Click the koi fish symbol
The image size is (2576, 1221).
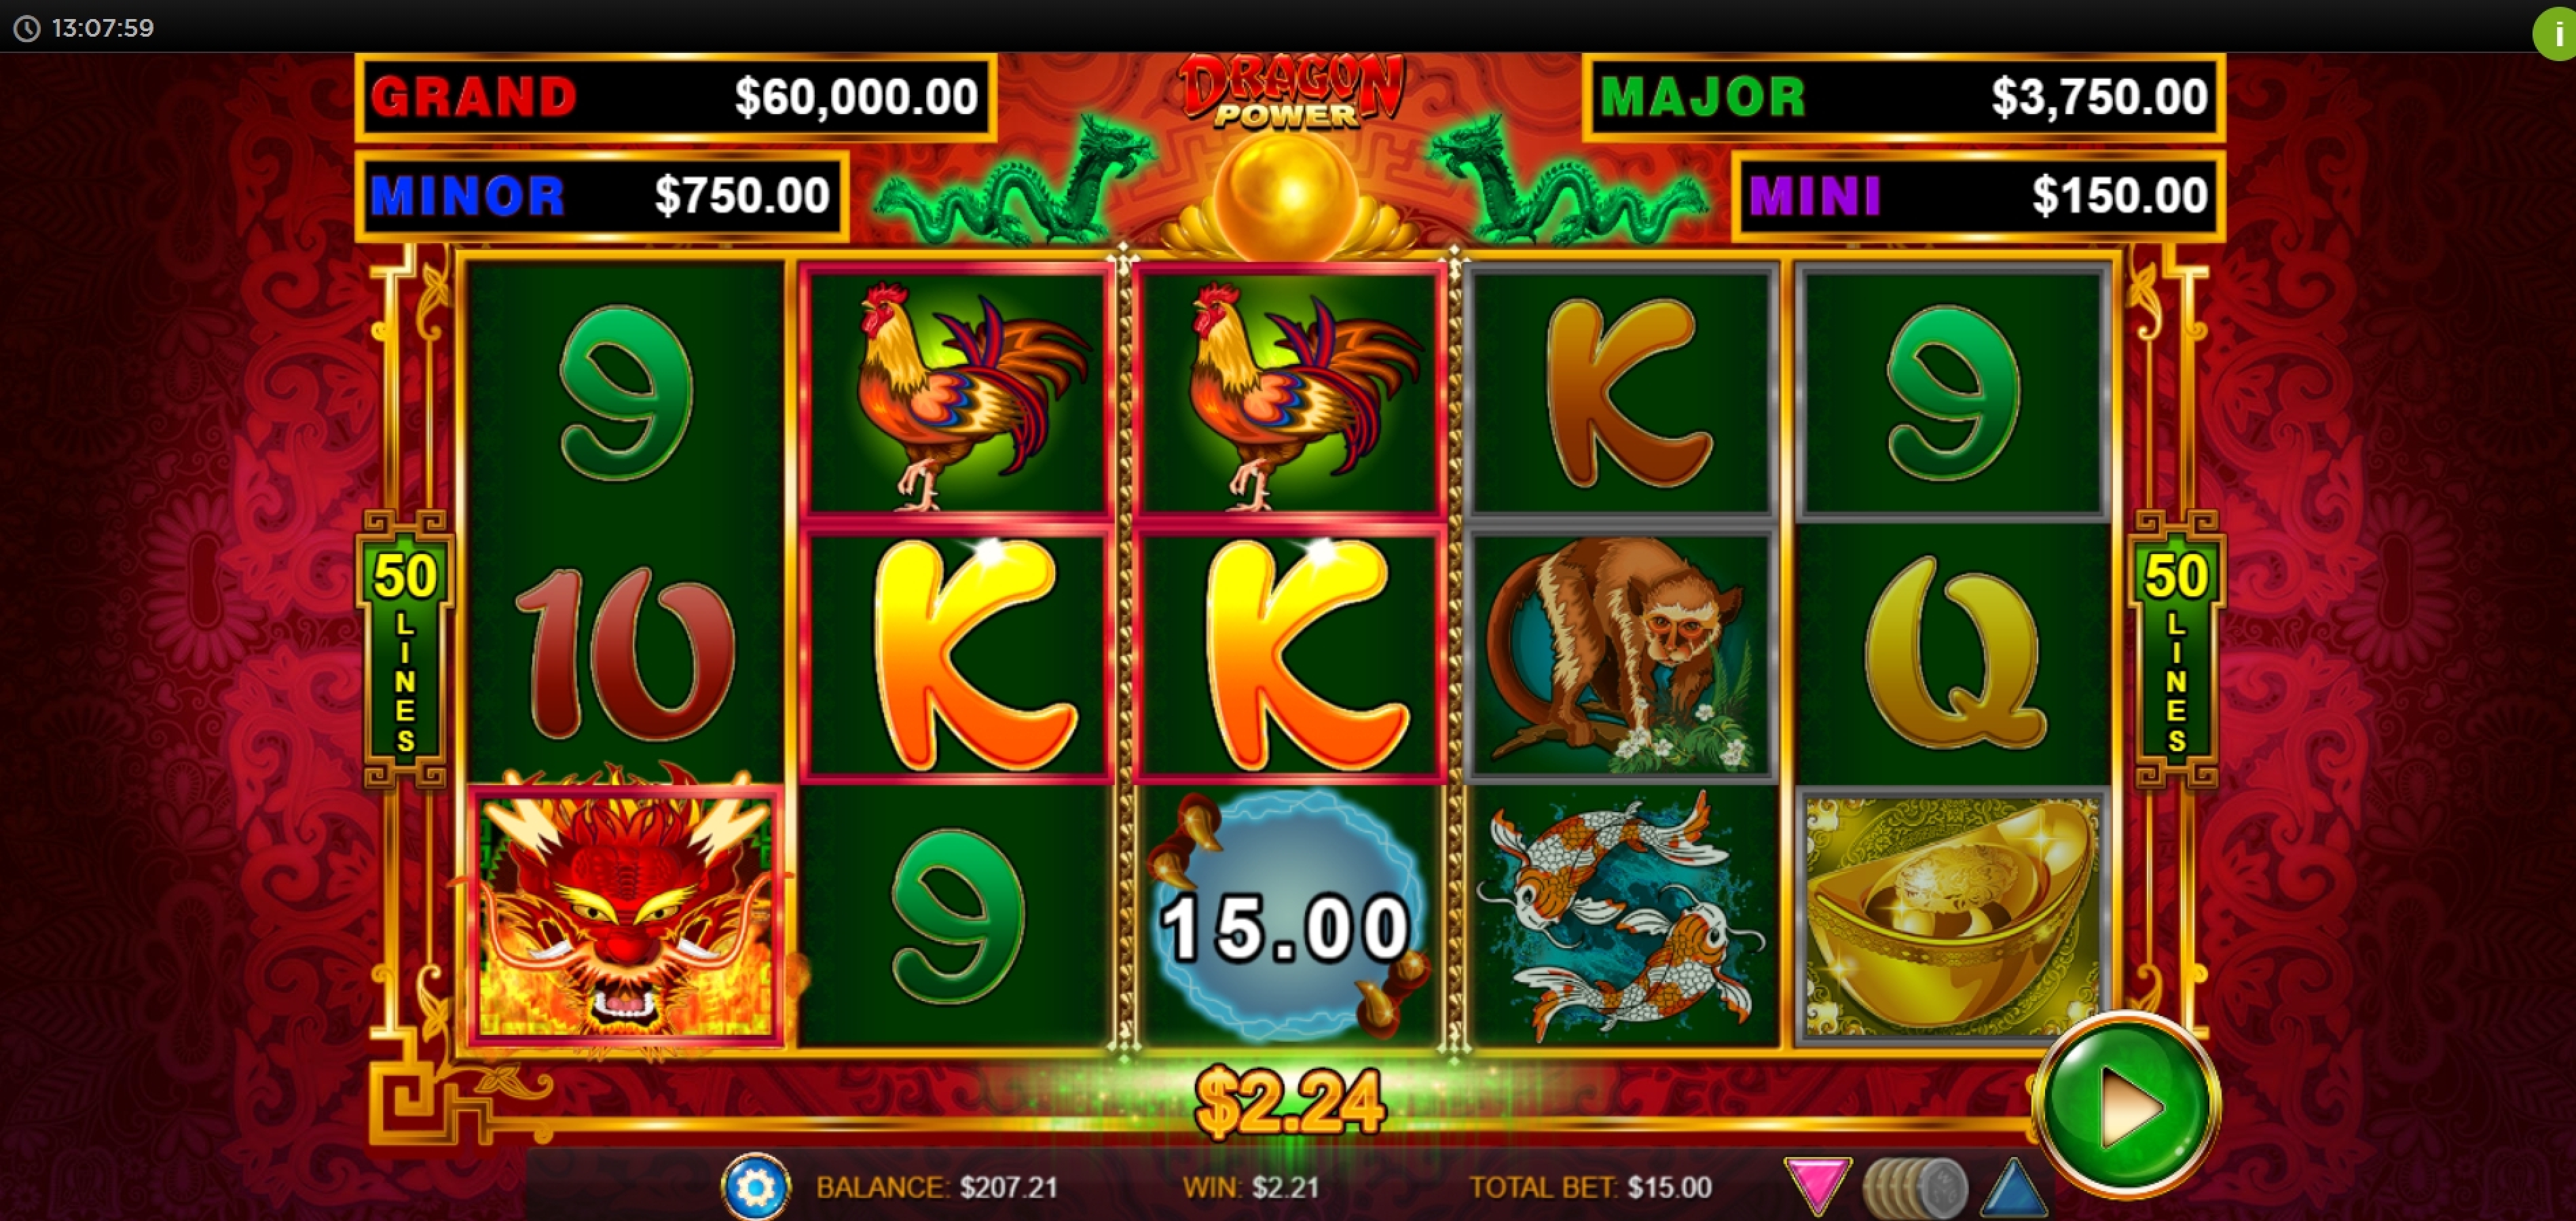click(1621, 916)
